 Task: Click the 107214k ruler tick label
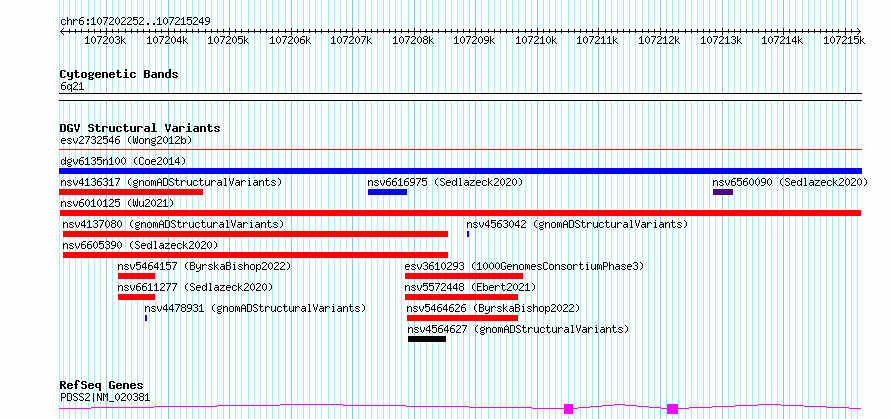(783, 40)
